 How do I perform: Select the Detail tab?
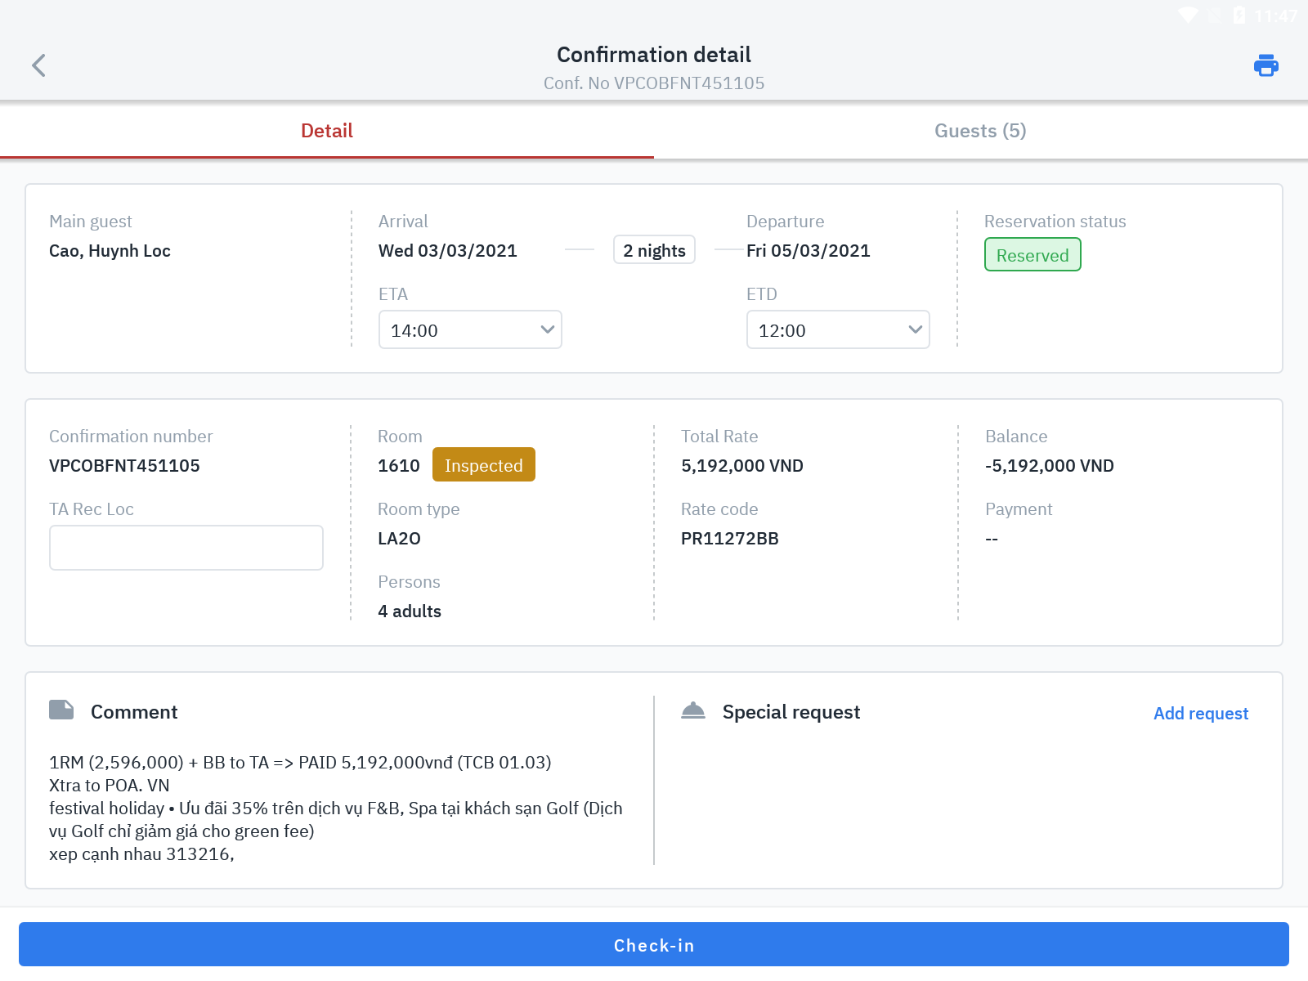(x=327, y=131)
